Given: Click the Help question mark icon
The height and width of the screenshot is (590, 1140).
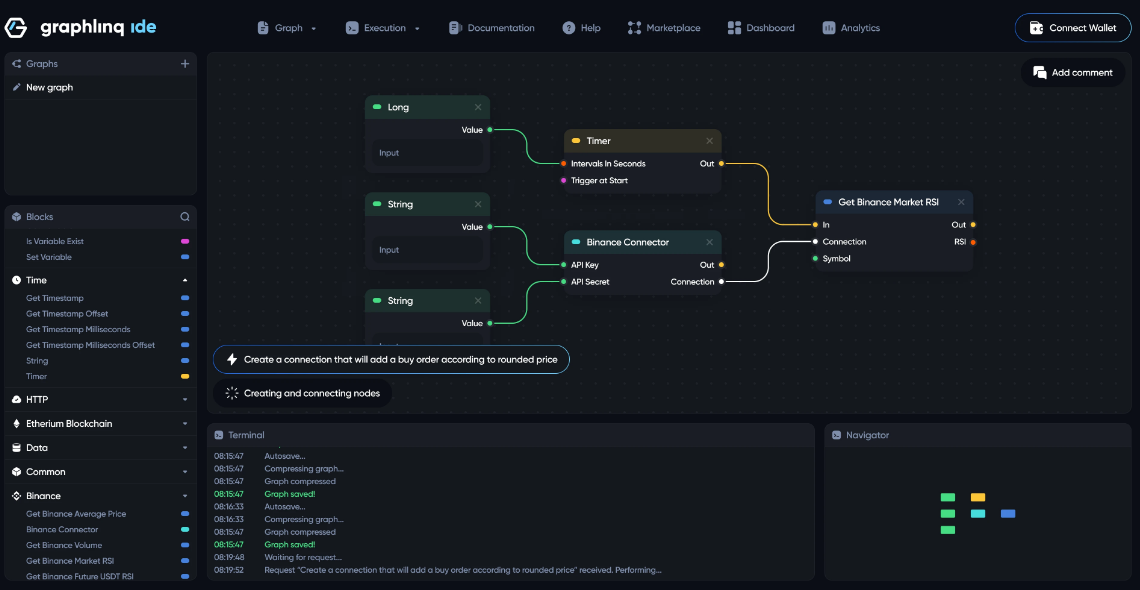Looking at the screenshot, I should (567, 27).
